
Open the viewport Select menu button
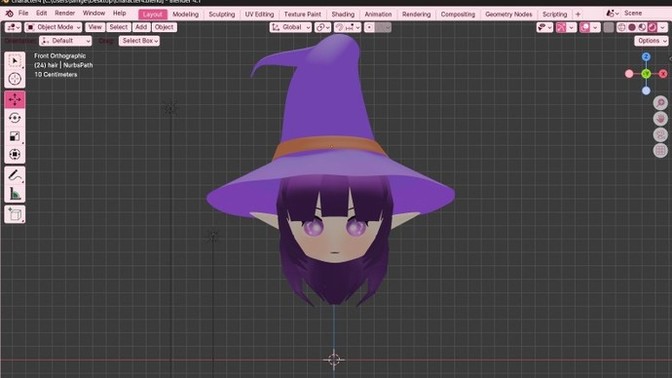118,27
